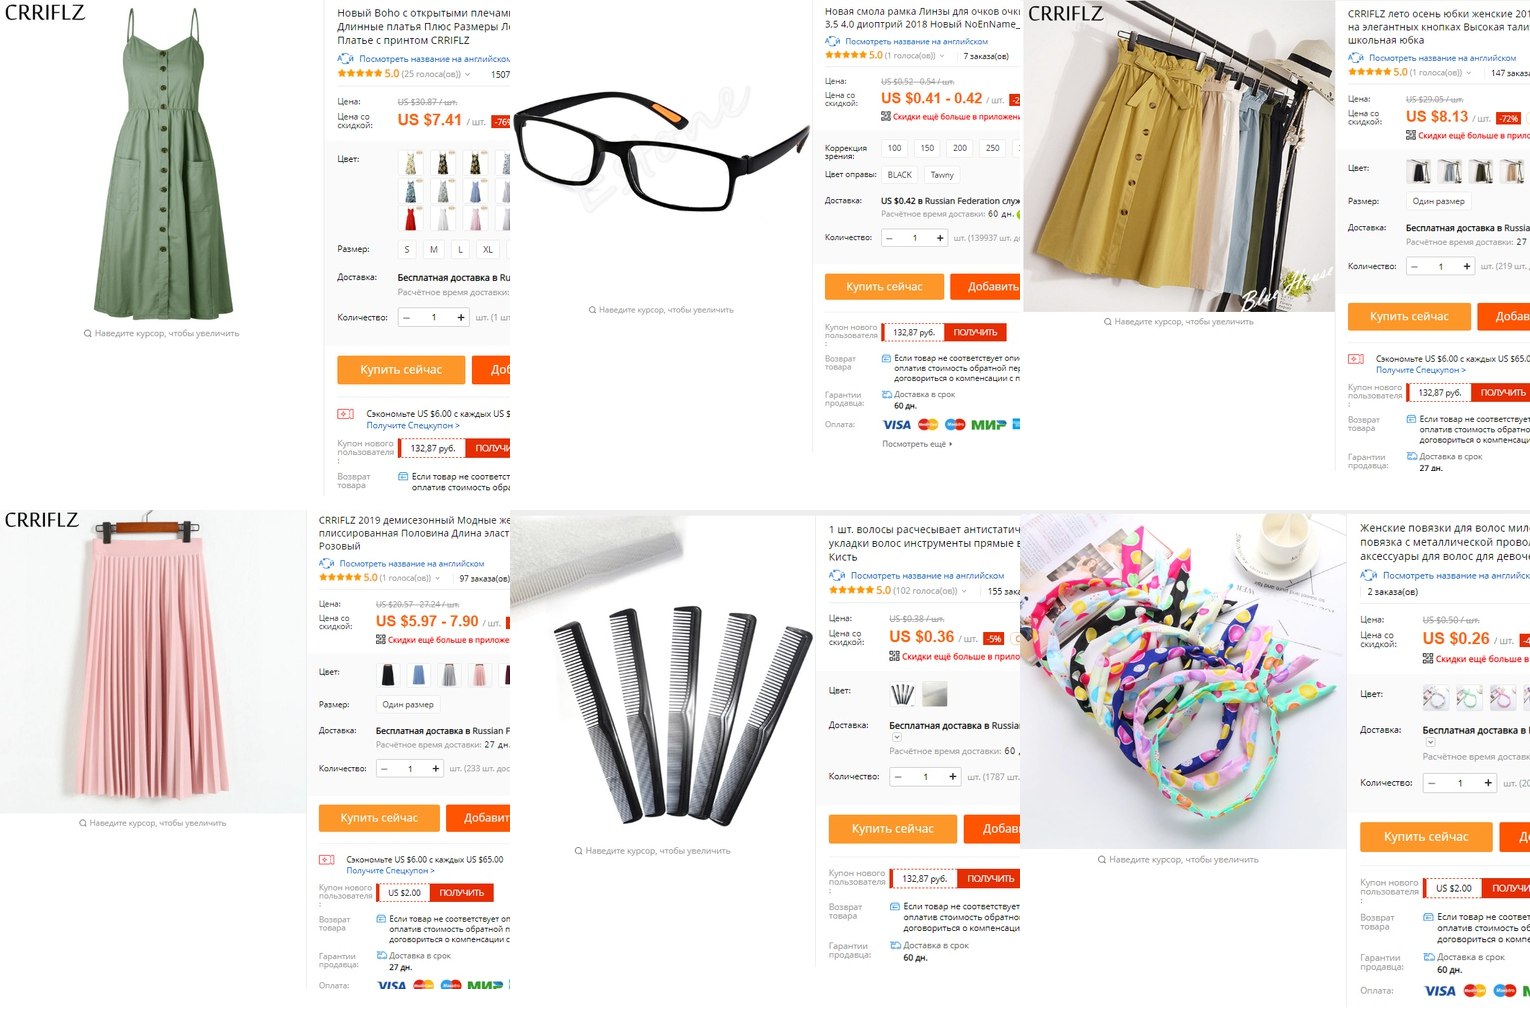Pick the black color swatch for the pleated skirt

coord(388,675)
